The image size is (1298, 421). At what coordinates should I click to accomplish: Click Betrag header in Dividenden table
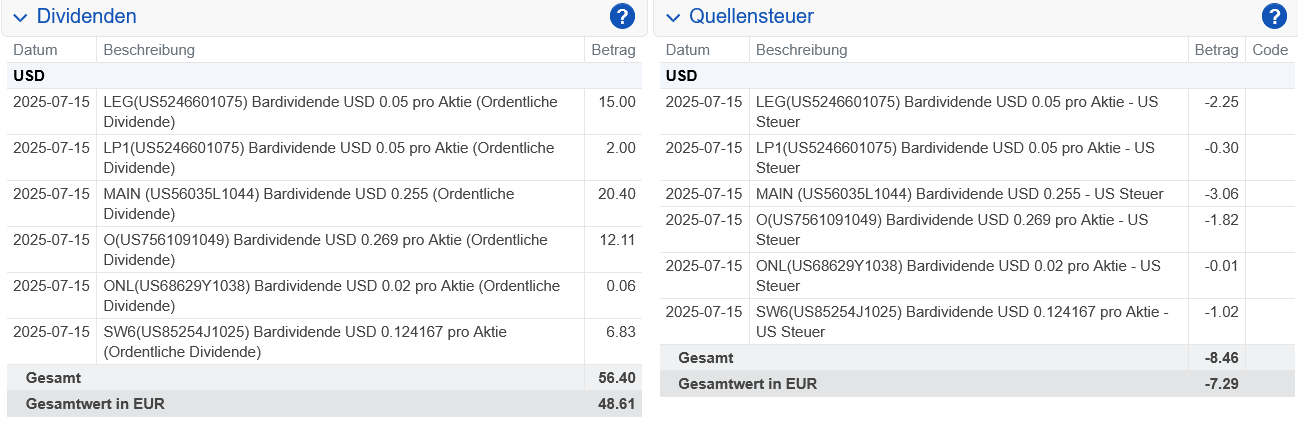tap(613, 50)
